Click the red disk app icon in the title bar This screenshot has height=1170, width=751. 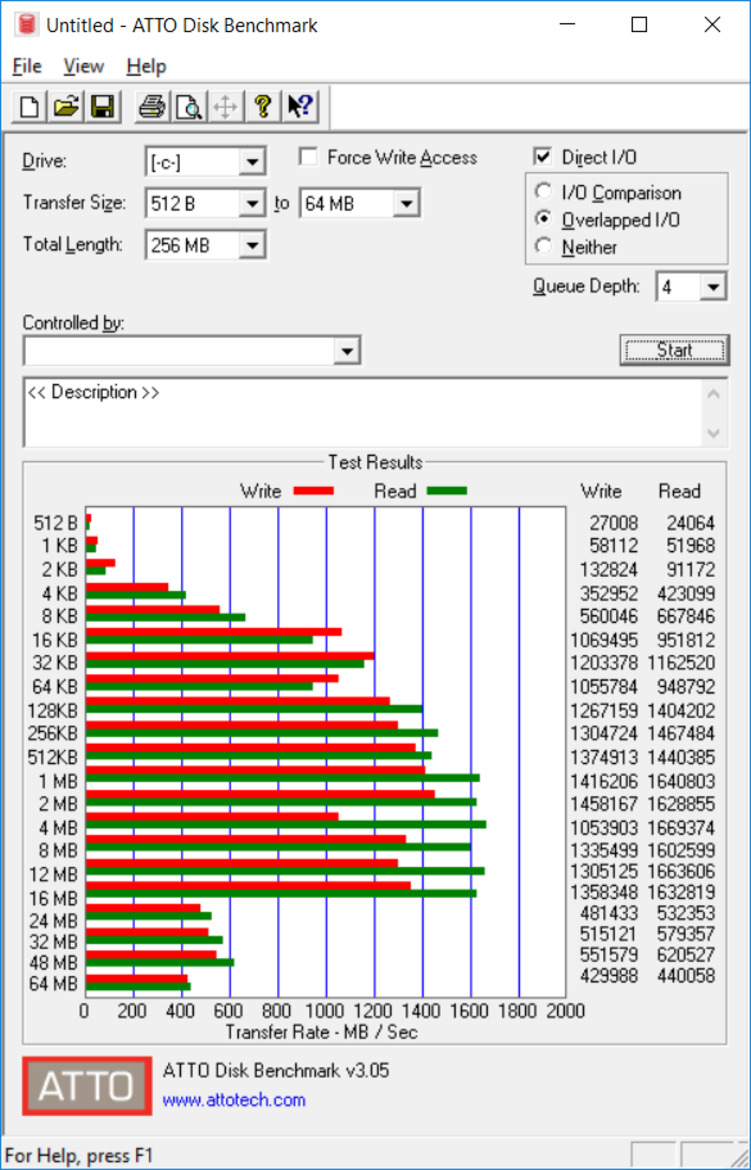tap(27, 25)
